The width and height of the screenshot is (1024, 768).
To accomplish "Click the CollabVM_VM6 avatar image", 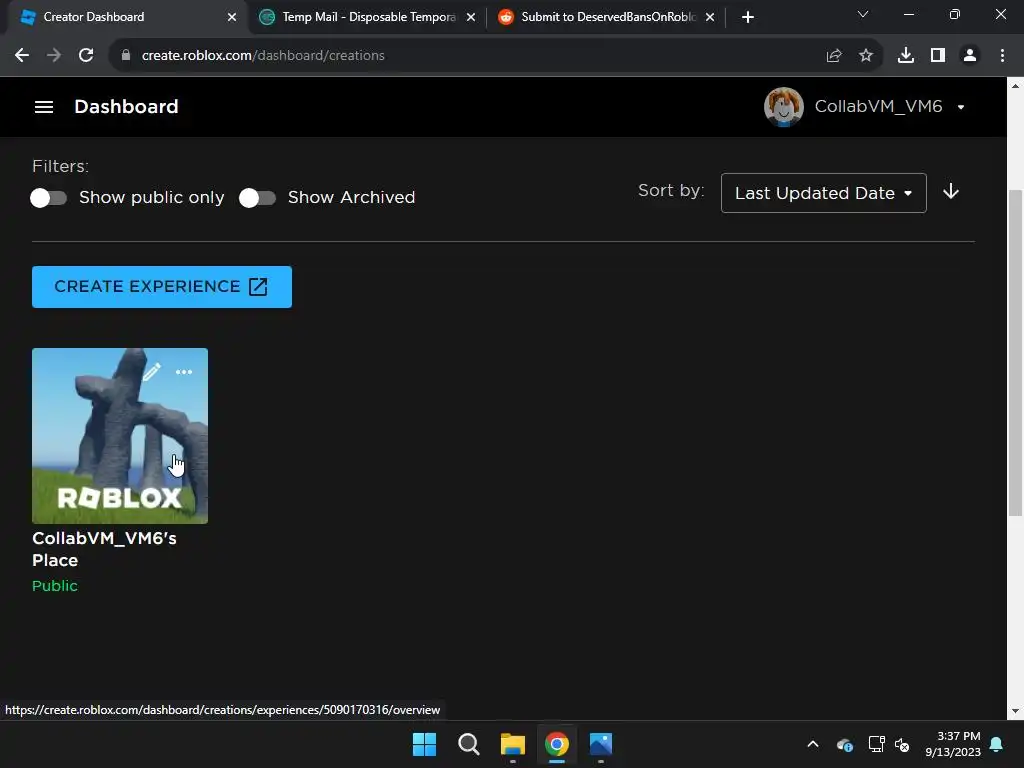I will click(x=784, y=106).
